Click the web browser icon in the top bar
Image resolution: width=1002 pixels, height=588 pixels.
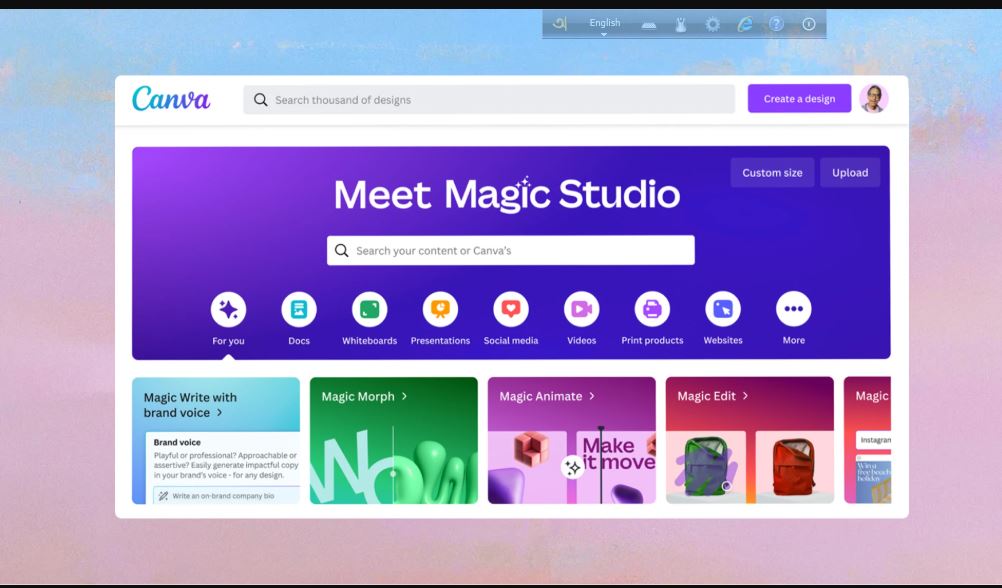click(744, 24)
